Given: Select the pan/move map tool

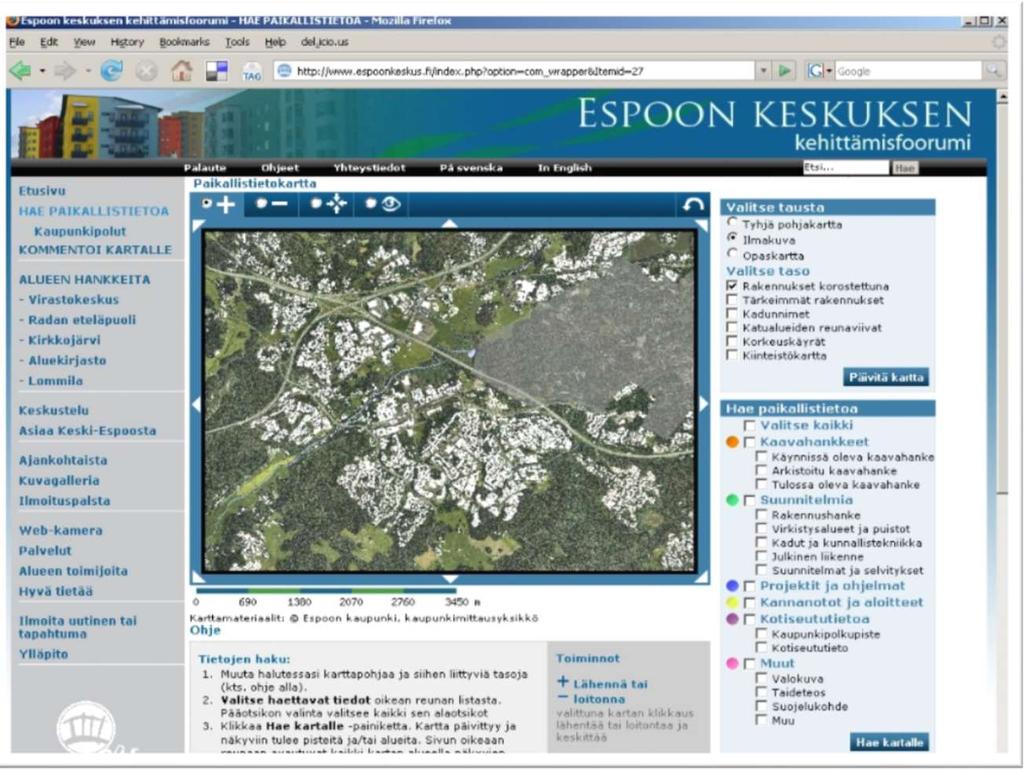Looking at the screenshot, I should [x=328, y=204].
